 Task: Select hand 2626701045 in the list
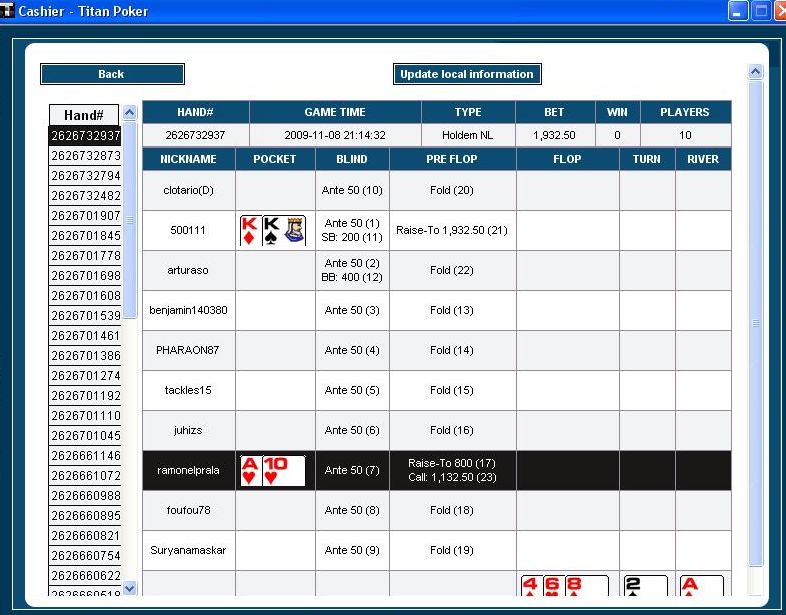tap(85, 436)
